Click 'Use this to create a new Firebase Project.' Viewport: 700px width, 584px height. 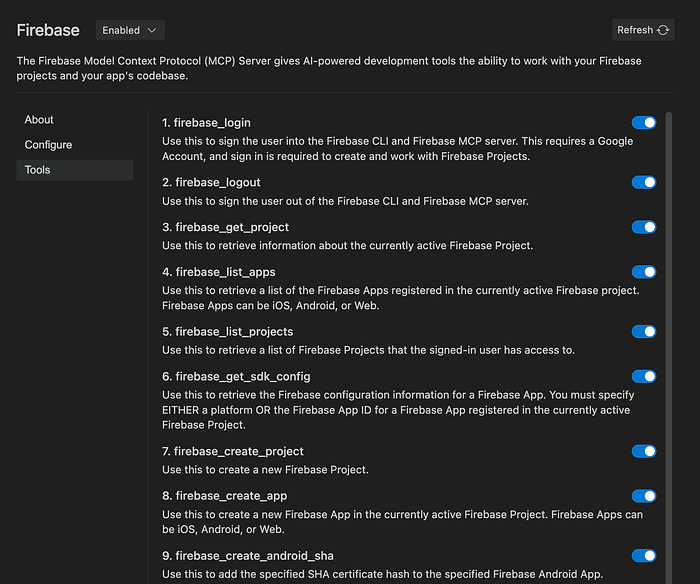(x=265, y=470)
